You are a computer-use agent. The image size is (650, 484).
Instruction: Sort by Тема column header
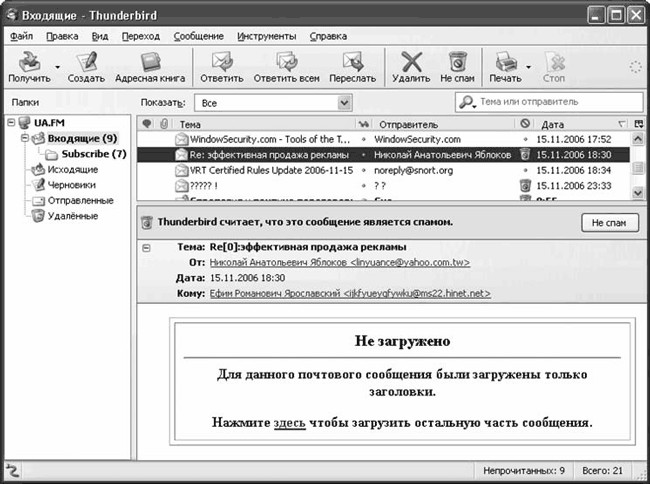[265, 124]
